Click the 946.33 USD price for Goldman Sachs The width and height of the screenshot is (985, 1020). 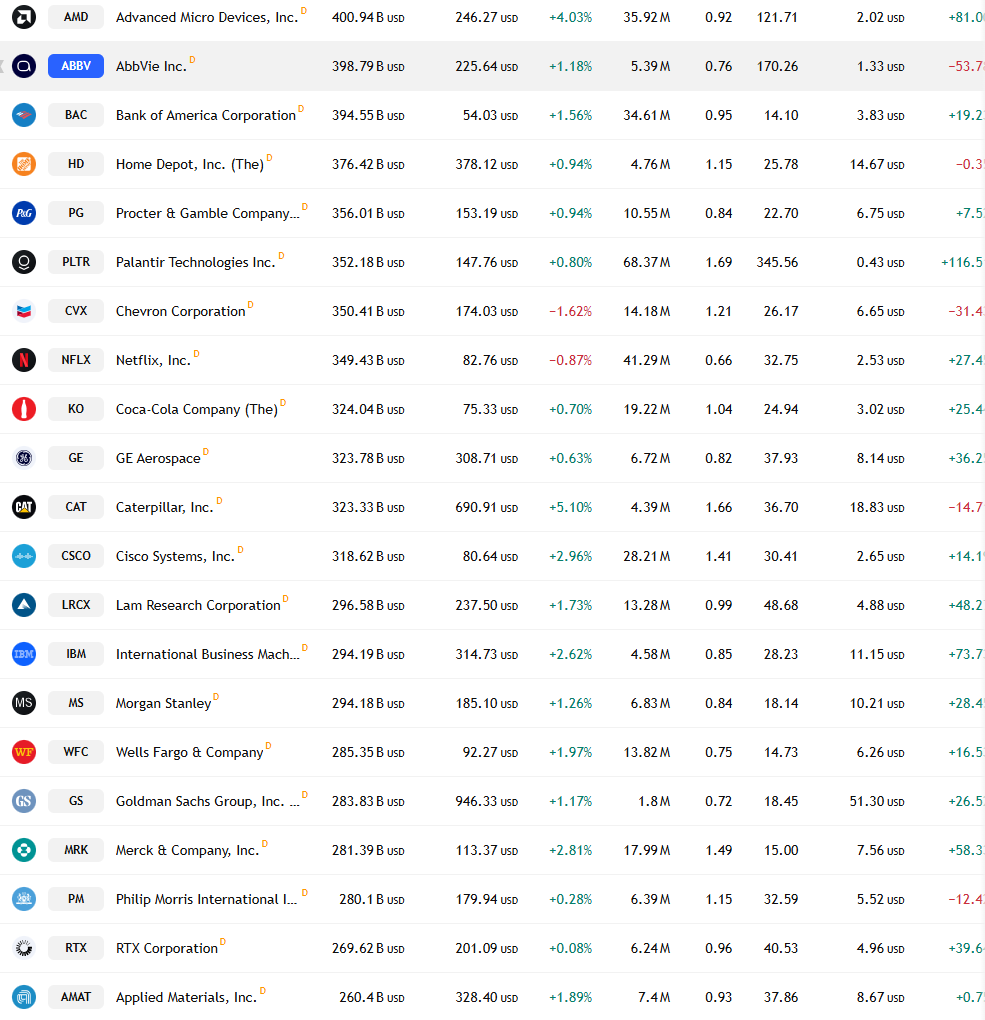(487, 801)
